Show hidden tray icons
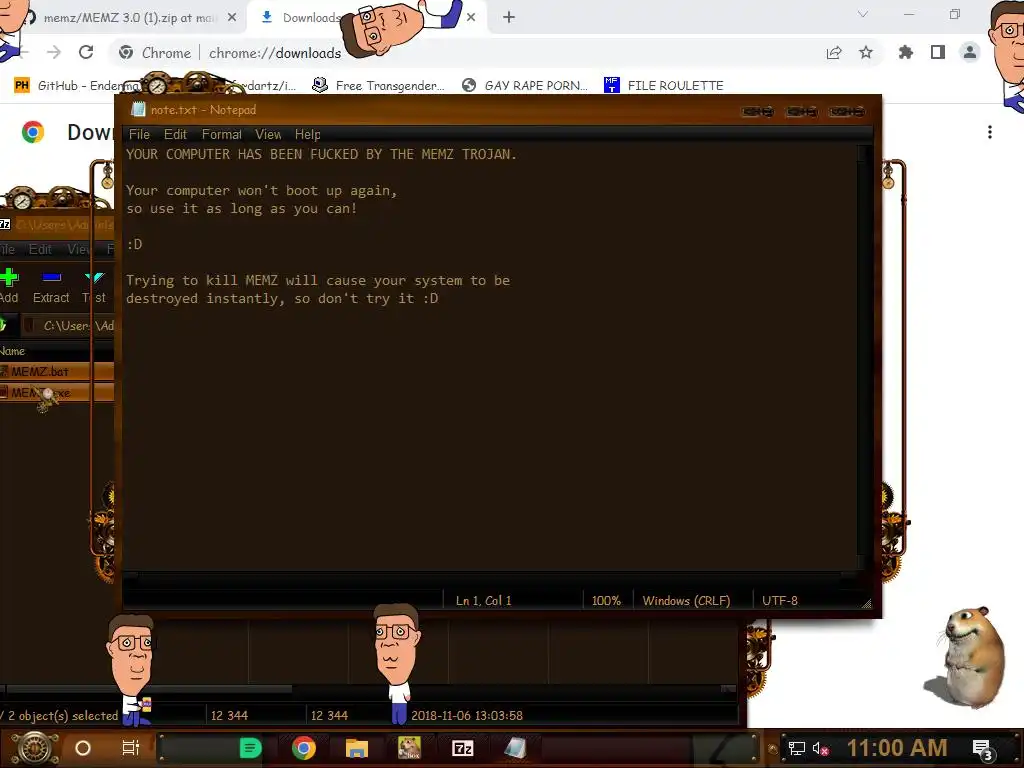This screenshot has height=768, width=1024. click(x=773, y=749)
